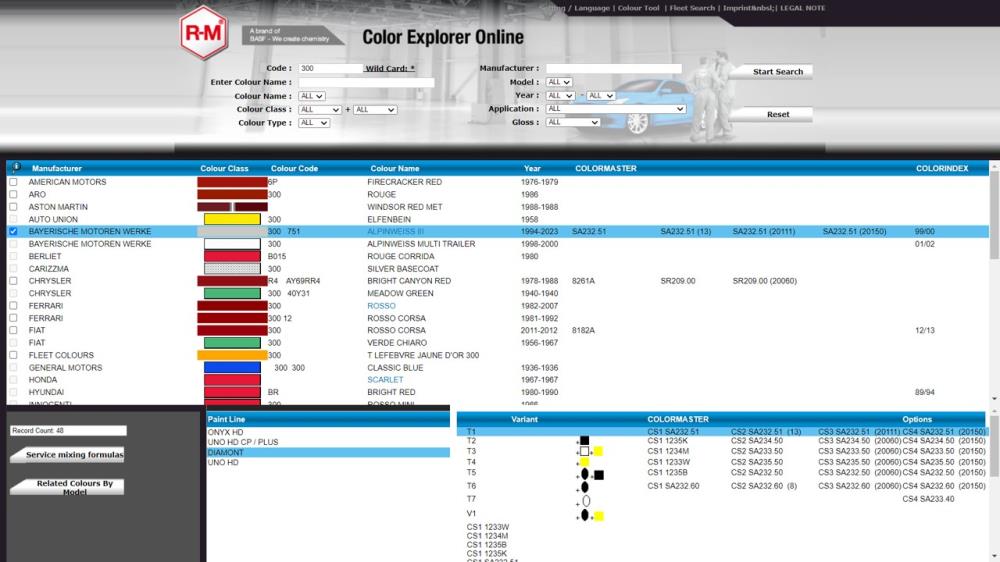
Task: Click the CS1 1235K cell in T2 row
Action: coord(667,441)
